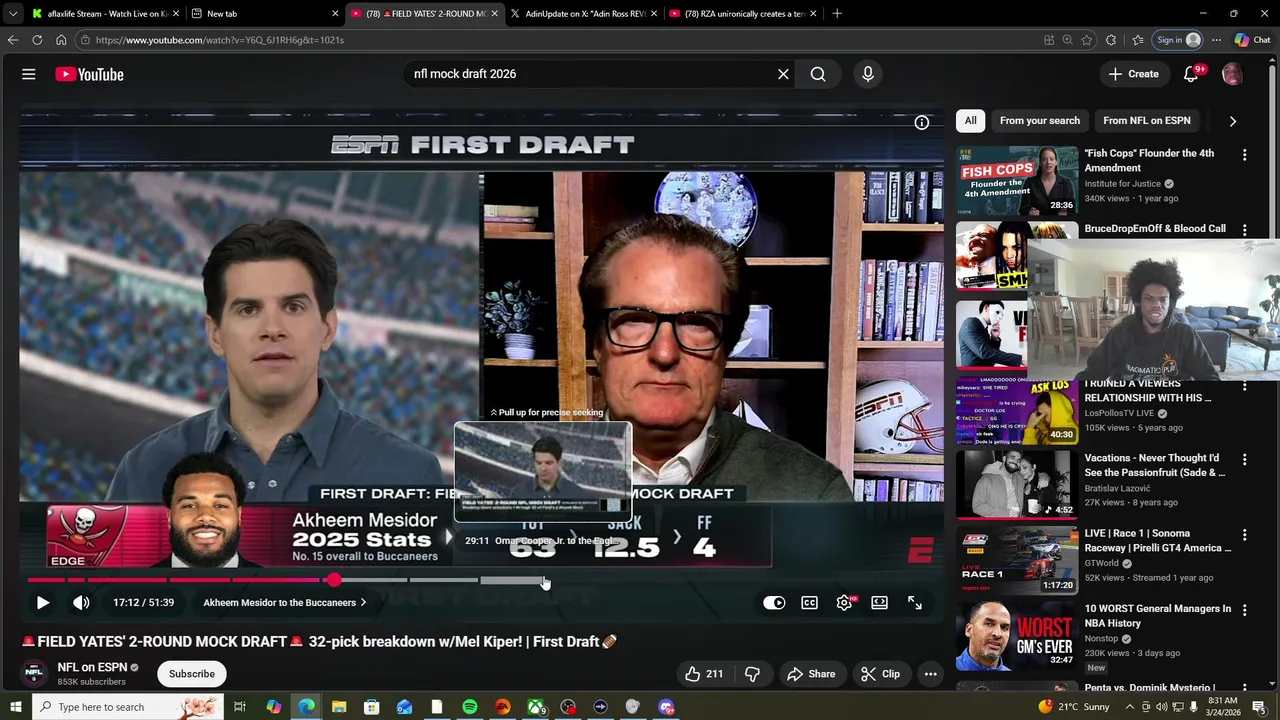The height and width of the screenshot is (720, 1280).
Task: Dislike the video with thumbs down
Action: [x=753, y=674]
